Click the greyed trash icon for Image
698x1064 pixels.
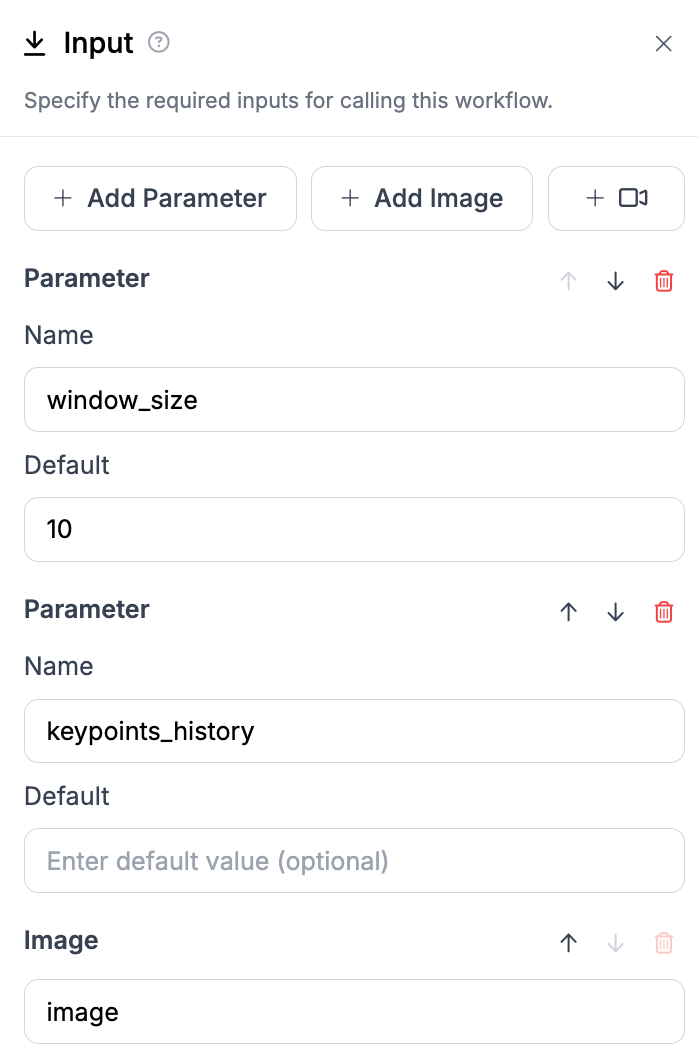(x=663, y=943)
